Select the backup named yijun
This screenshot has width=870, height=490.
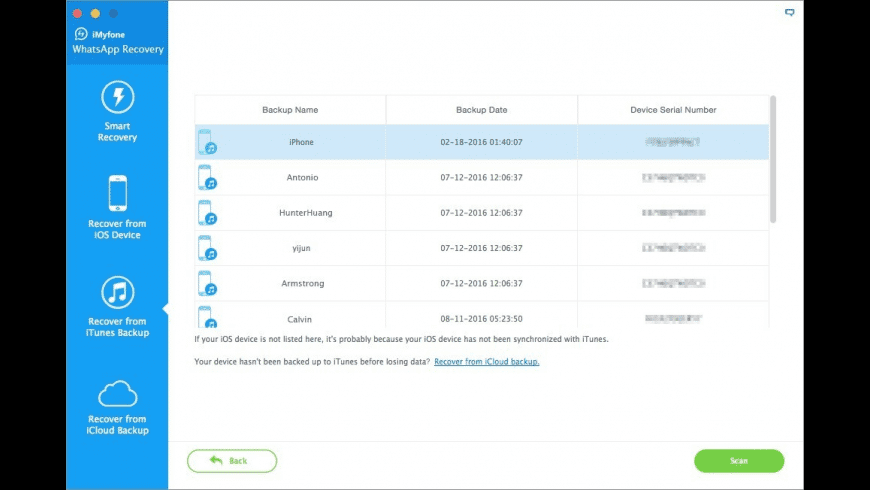[301, 248]
